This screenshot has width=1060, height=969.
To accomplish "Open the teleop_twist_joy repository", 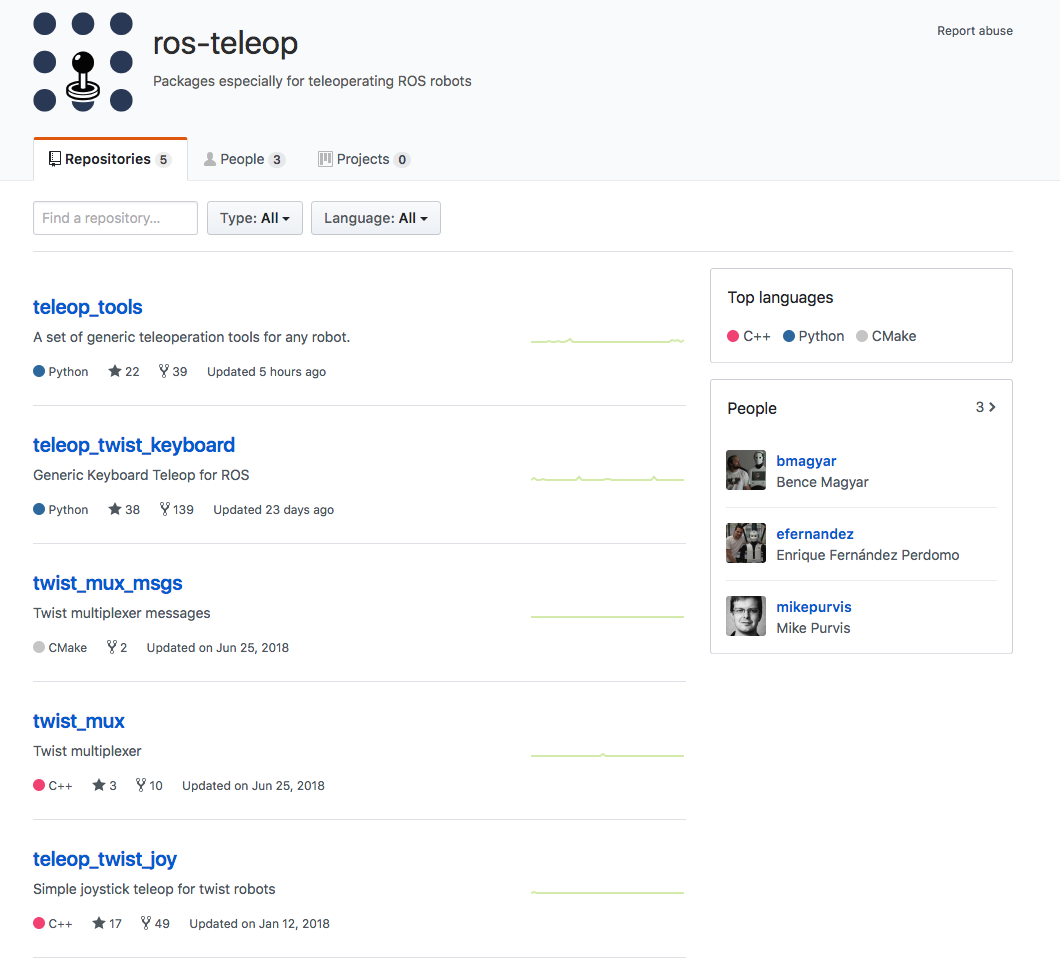I will click(105, 859).
